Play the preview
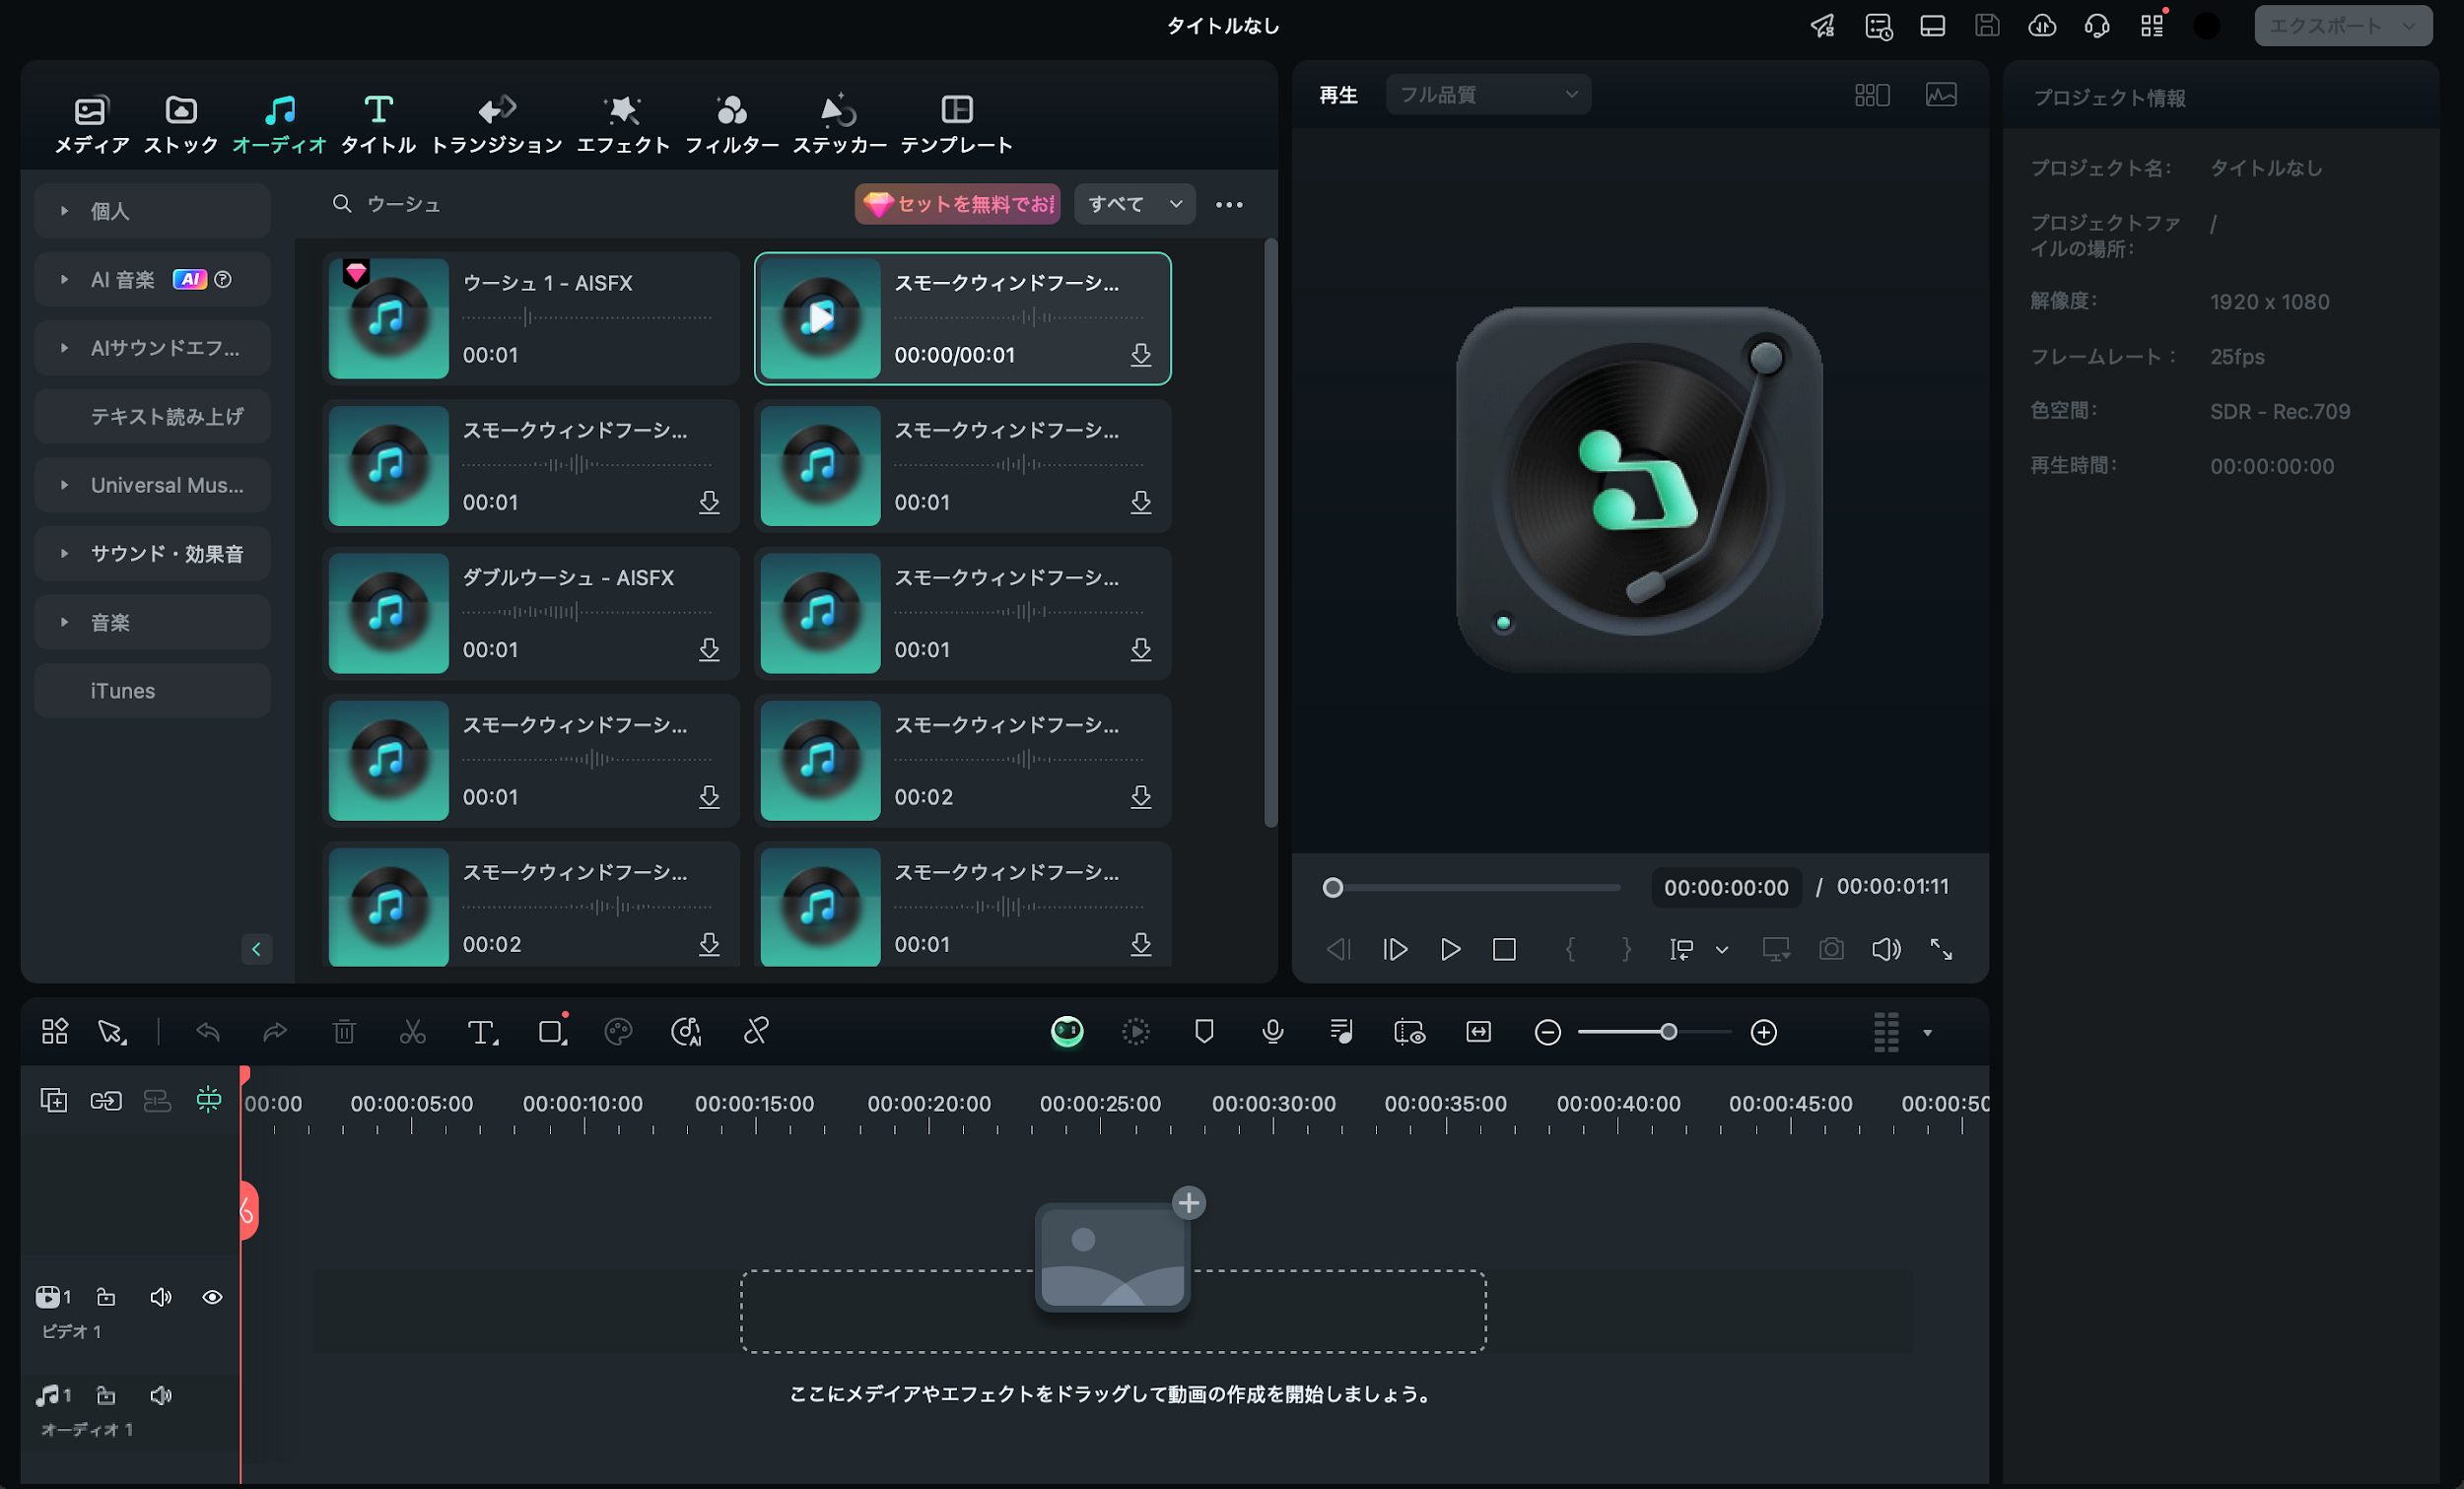The image size is (2464, 1489). point(1450,949)
